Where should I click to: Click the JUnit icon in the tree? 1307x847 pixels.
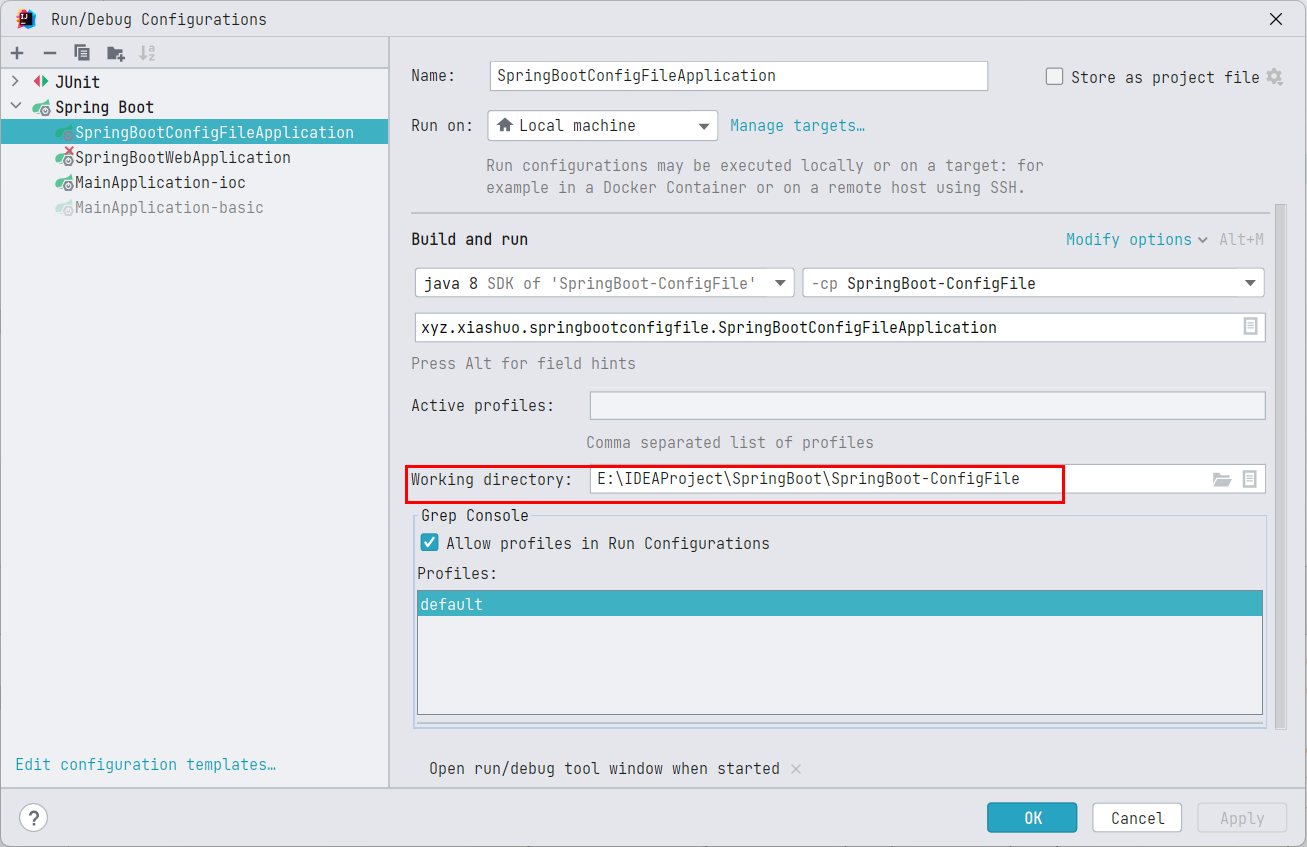click(41, 82)
